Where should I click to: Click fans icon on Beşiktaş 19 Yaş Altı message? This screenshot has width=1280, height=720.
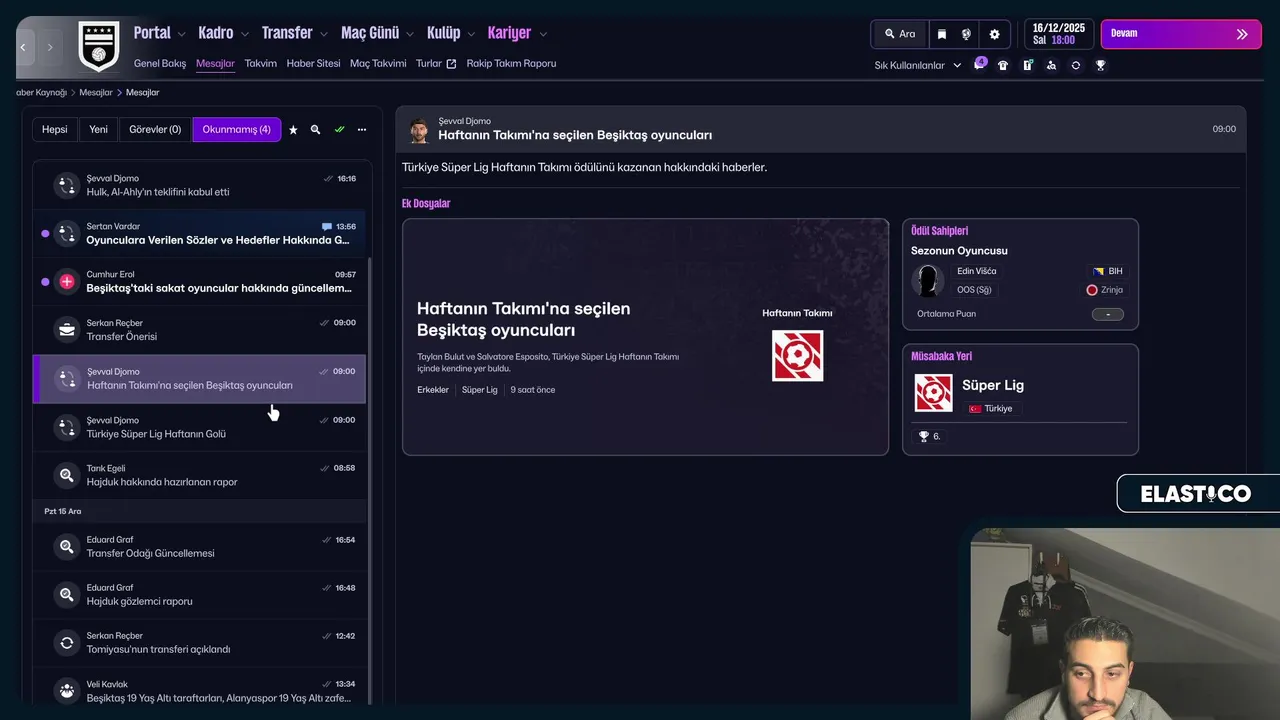(x=66, y=691)
